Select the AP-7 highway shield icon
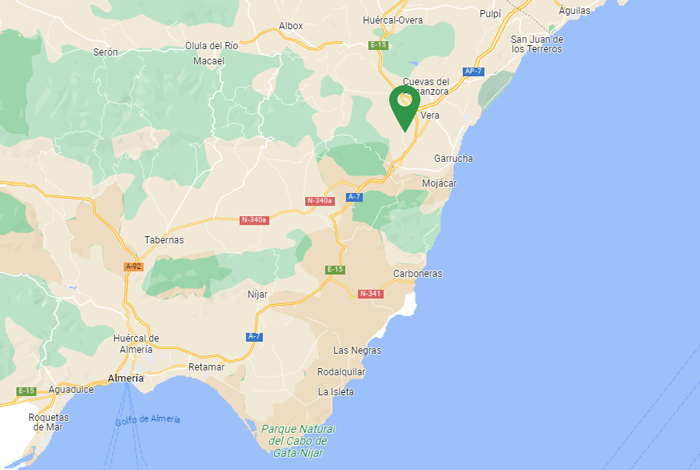The image size is (700, 470). (x=473, y=71)
